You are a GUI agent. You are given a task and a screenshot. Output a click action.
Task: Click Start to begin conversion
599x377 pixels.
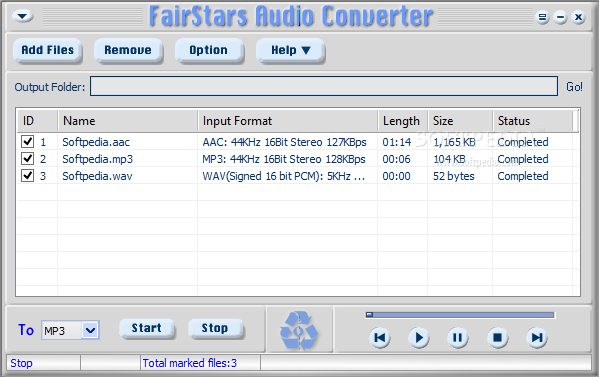pos(147,328)
